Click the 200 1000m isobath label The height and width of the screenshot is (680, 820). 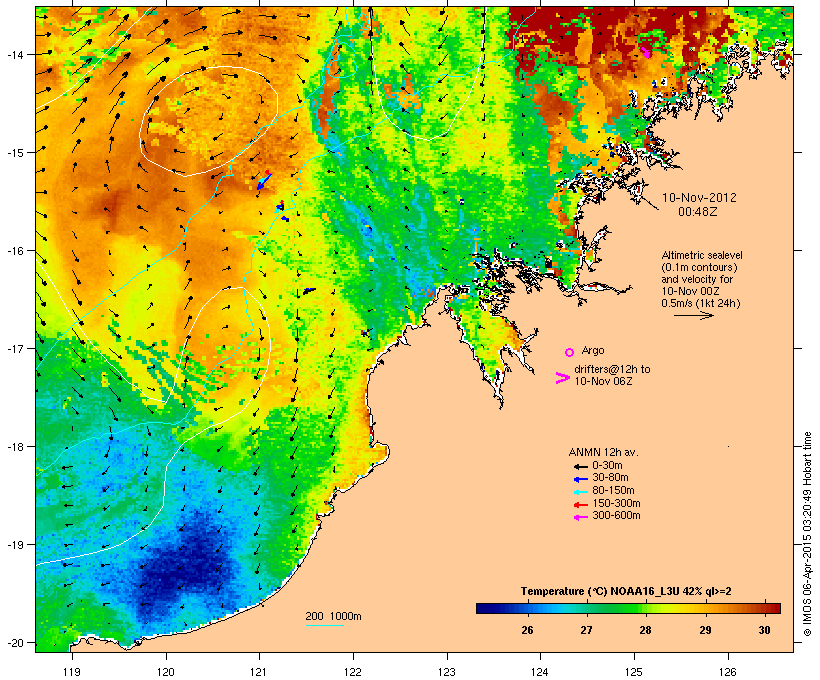(333, 616)
